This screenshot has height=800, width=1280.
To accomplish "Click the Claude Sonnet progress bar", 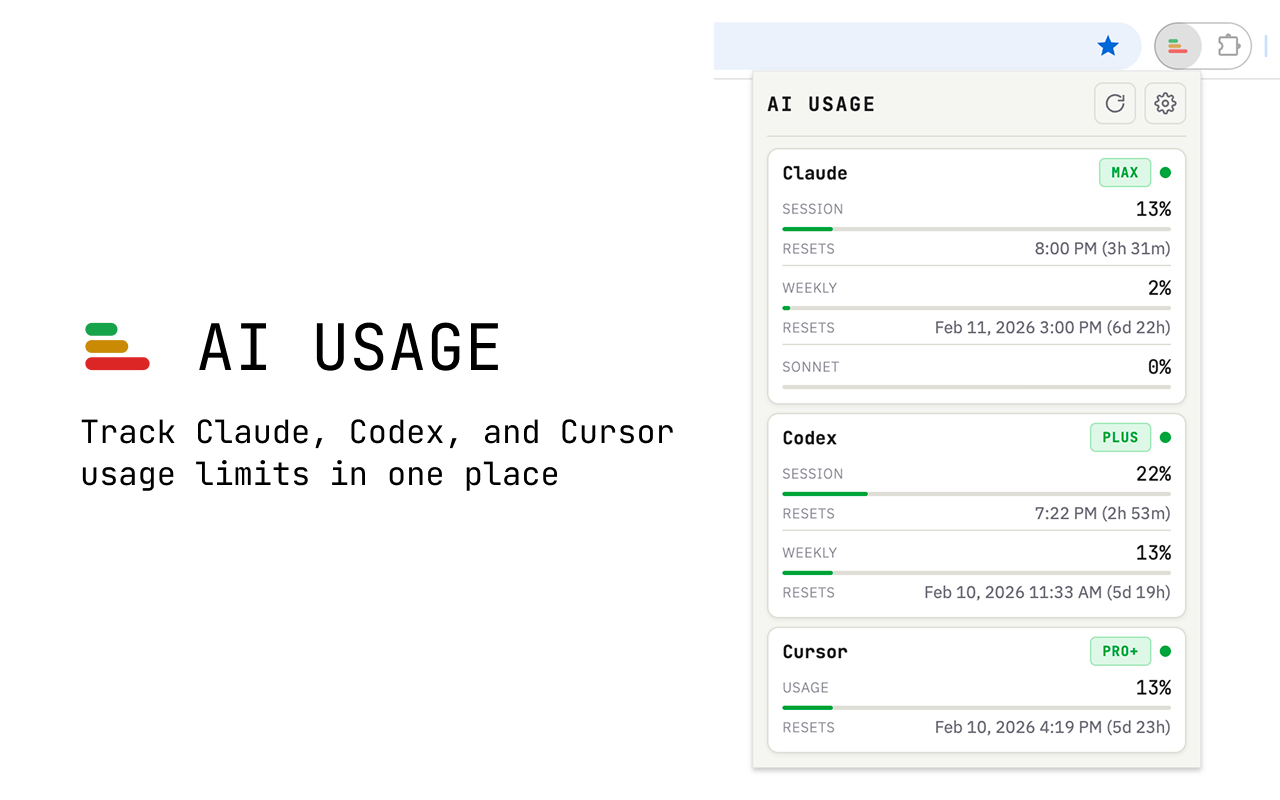I will point(976,387).
